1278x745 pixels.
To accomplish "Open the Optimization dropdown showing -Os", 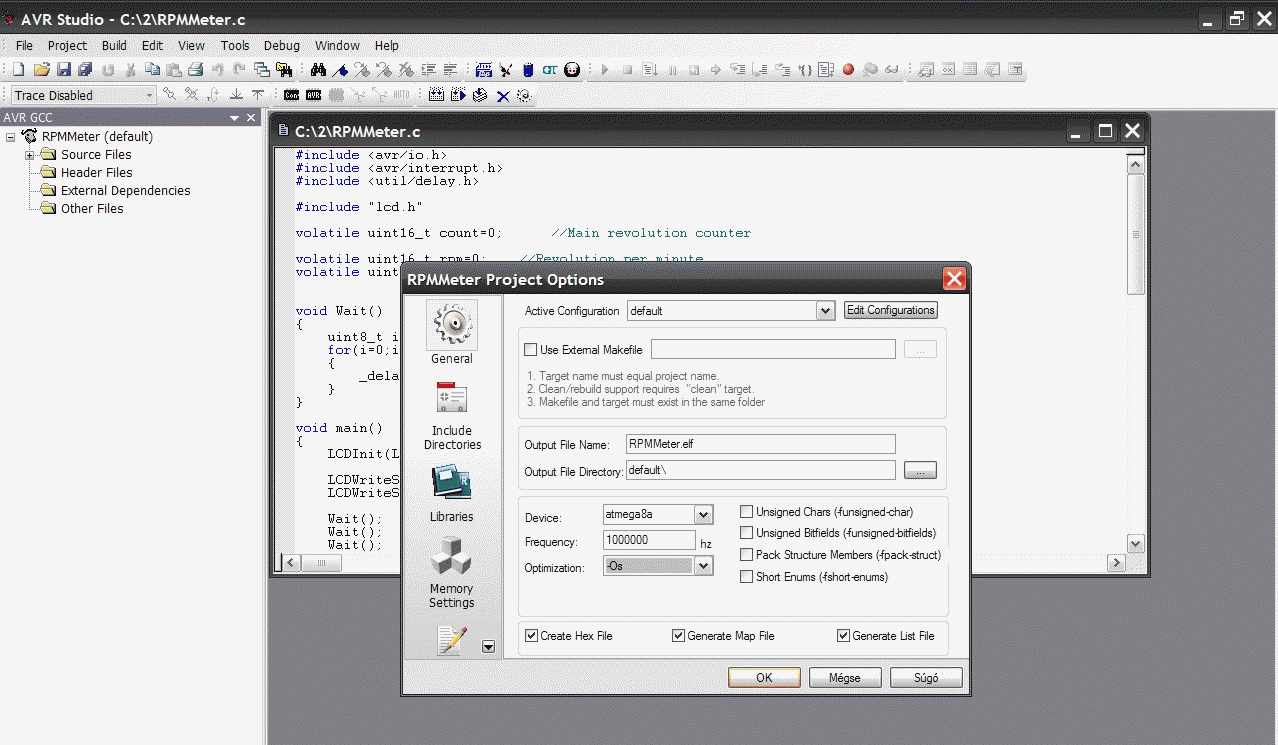I will (x=703, y=566).
